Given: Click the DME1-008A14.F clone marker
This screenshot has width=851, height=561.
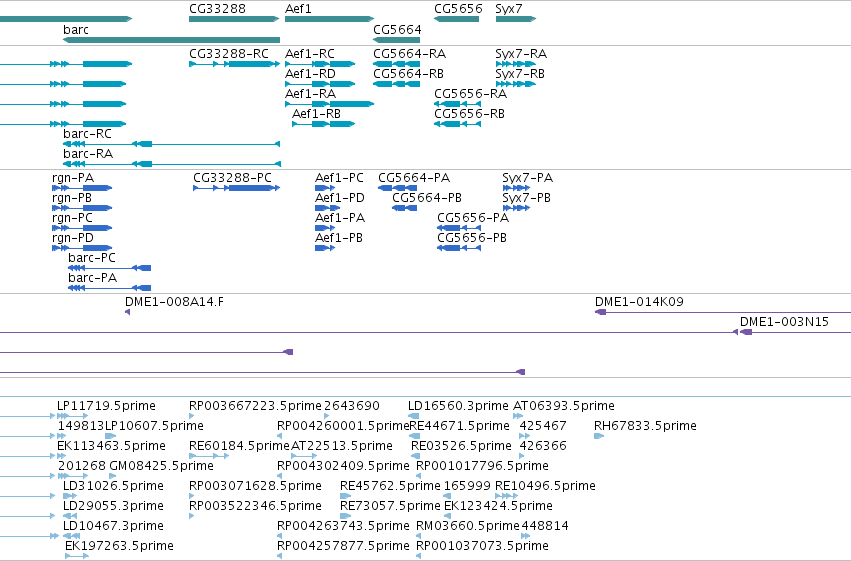Looking at the screenshot, I should [128, 312].
